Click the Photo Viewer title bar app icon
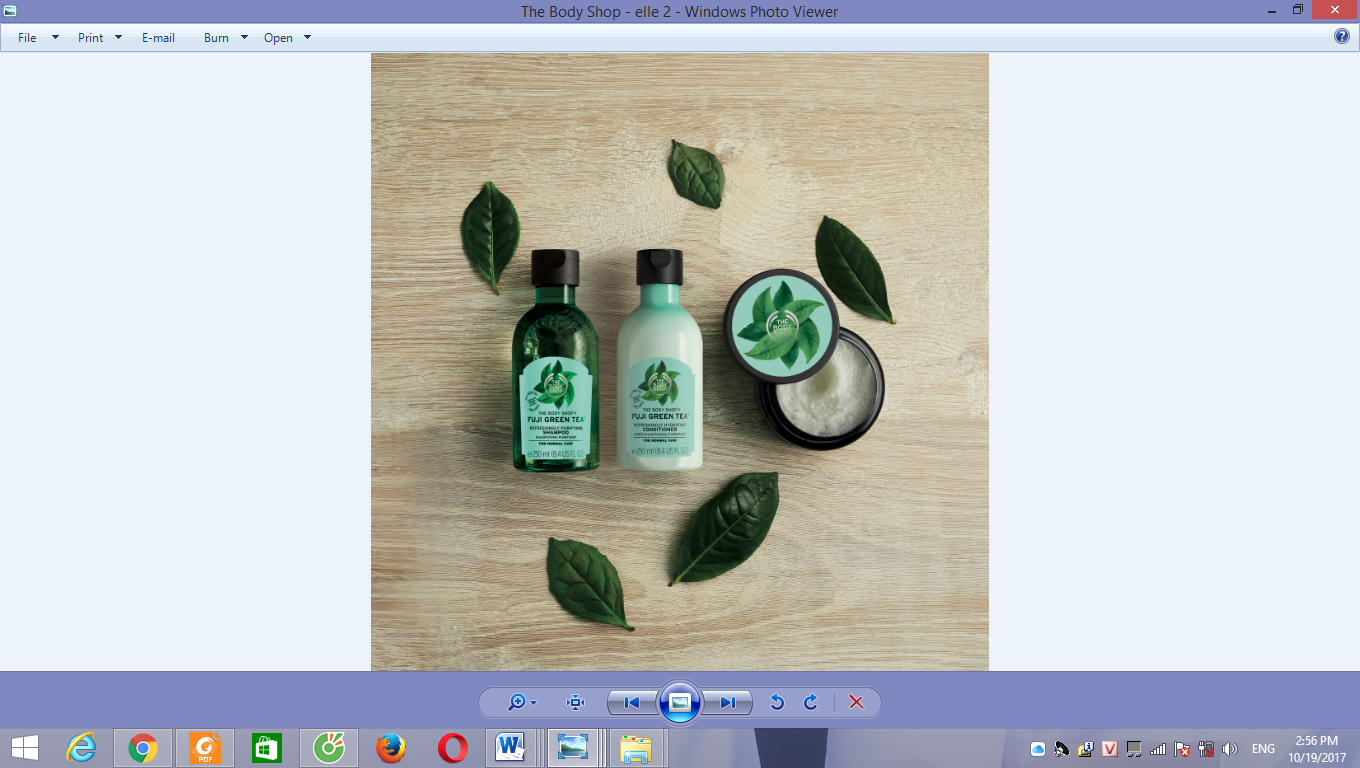 click(x=10, y=11)
